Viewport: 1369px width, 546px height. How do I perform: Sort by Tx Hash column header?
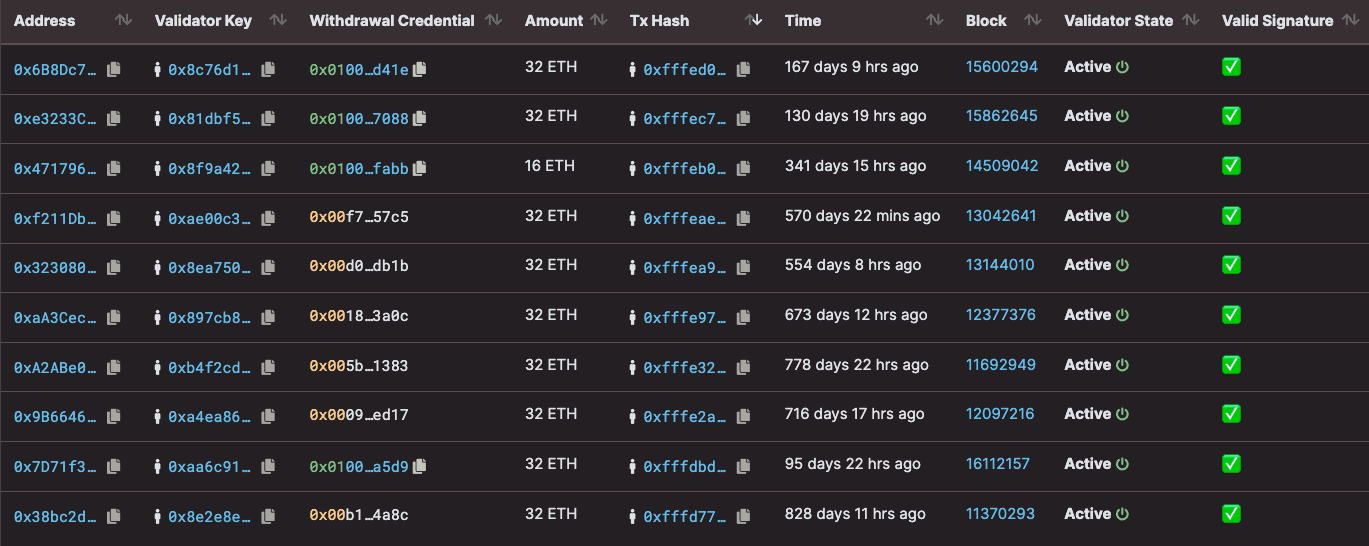pos(659,20)
